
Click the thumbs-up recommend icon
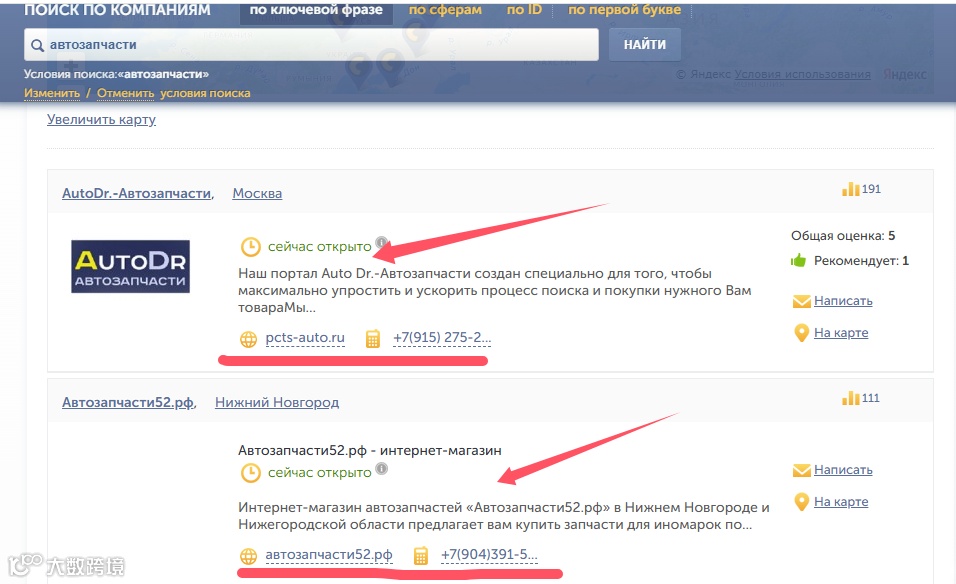[x=798, y=261]
